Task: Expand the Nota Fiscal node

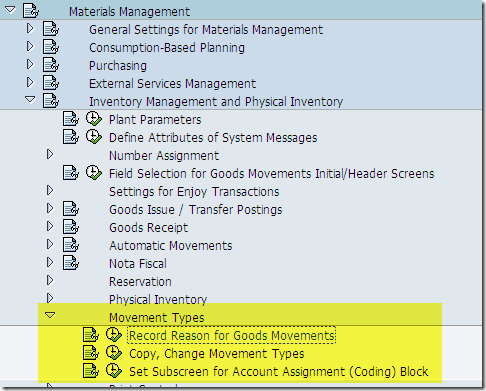Action: point(50,263)
